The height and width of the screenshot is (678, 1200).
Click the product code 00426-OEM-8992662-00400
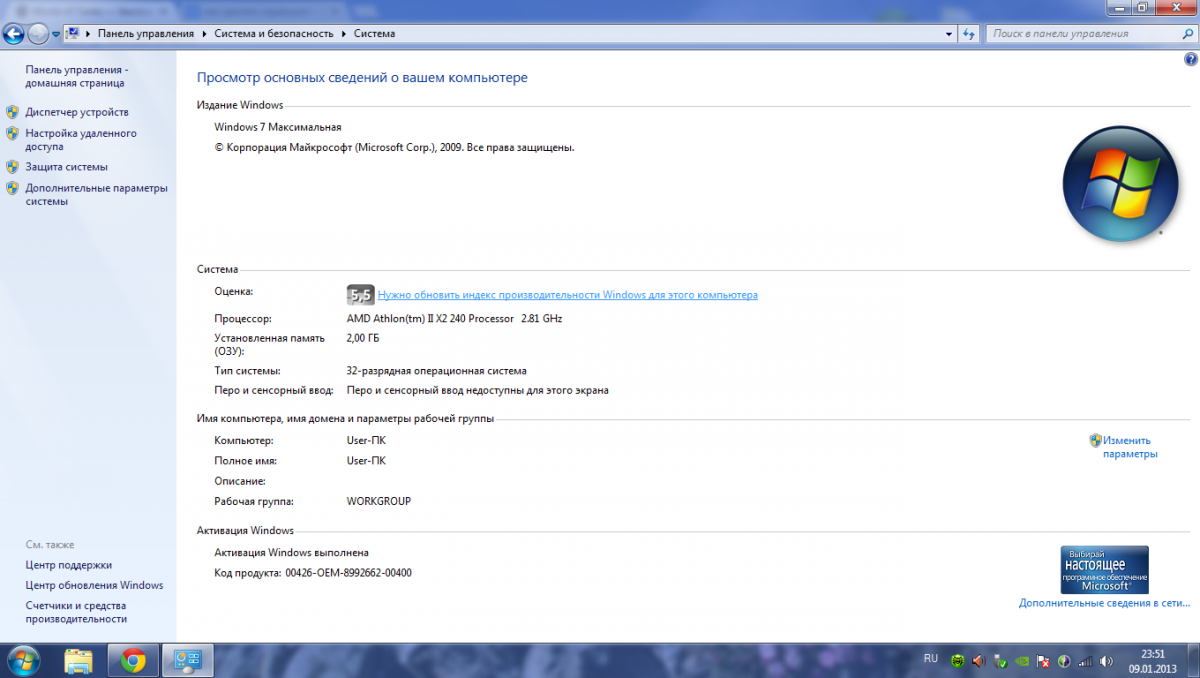[348, 573]
